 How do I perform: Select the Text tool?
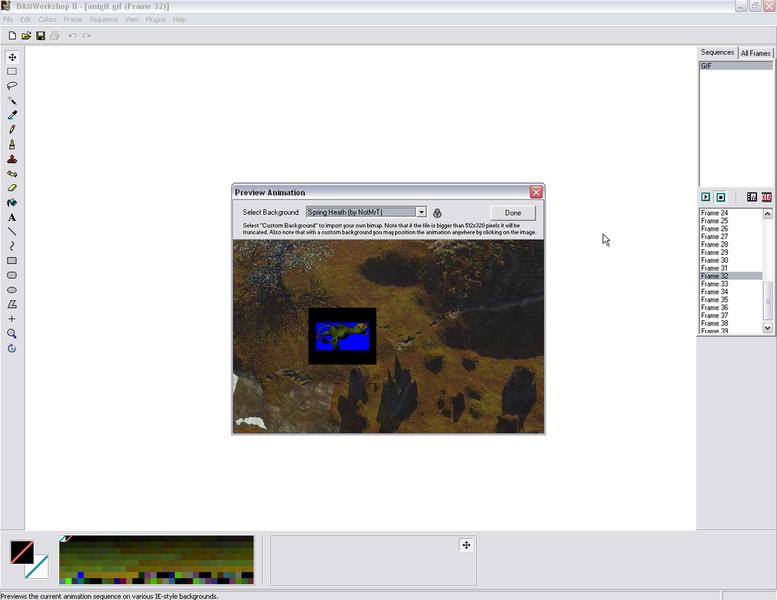click(x=12, y=217)
